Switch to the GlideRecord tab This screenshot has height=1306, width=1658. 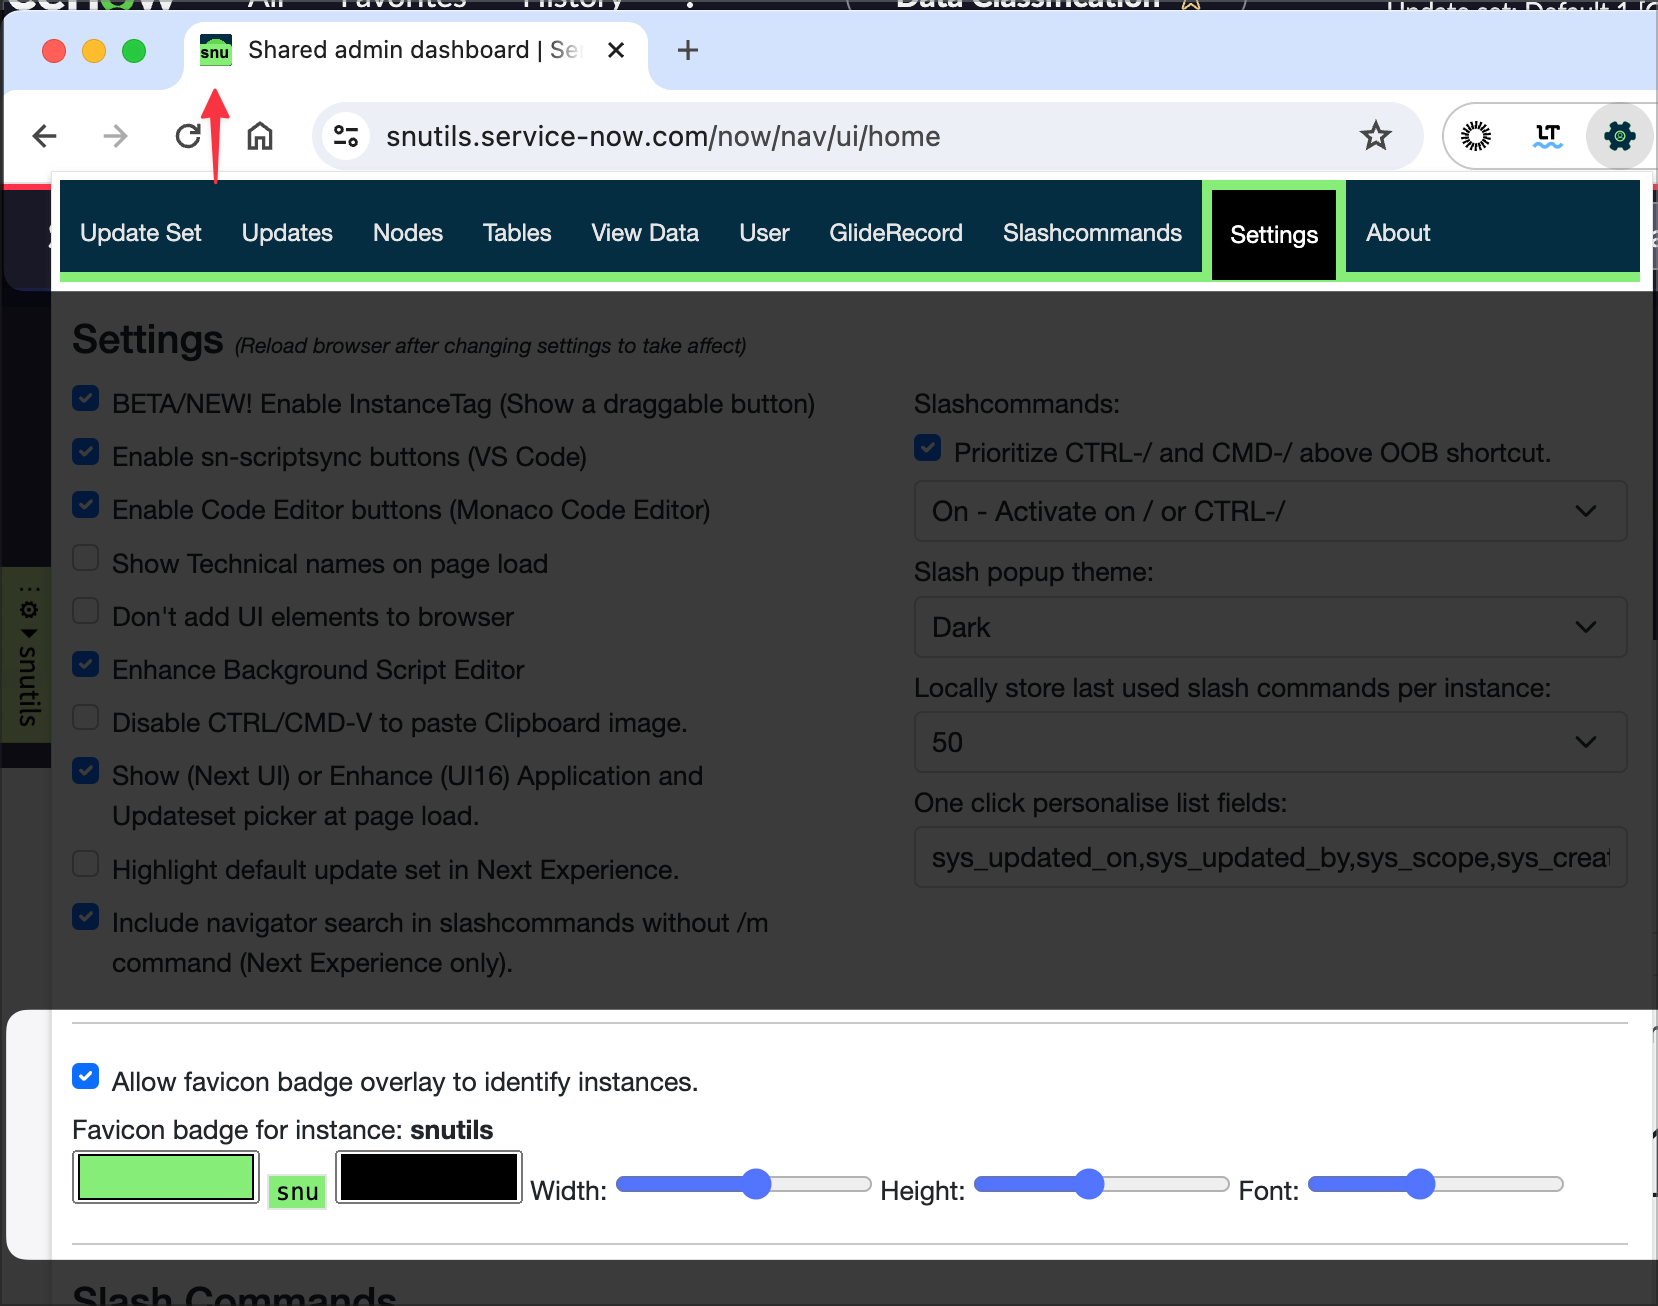pos(895,233)
